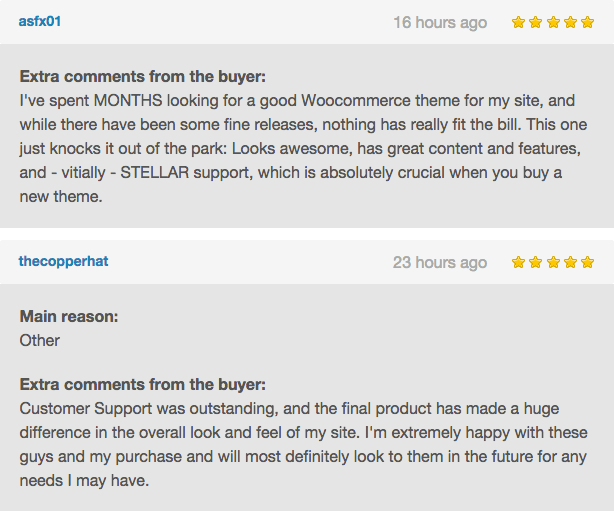Click third star in thecopperhat's rating

[553, 262]
